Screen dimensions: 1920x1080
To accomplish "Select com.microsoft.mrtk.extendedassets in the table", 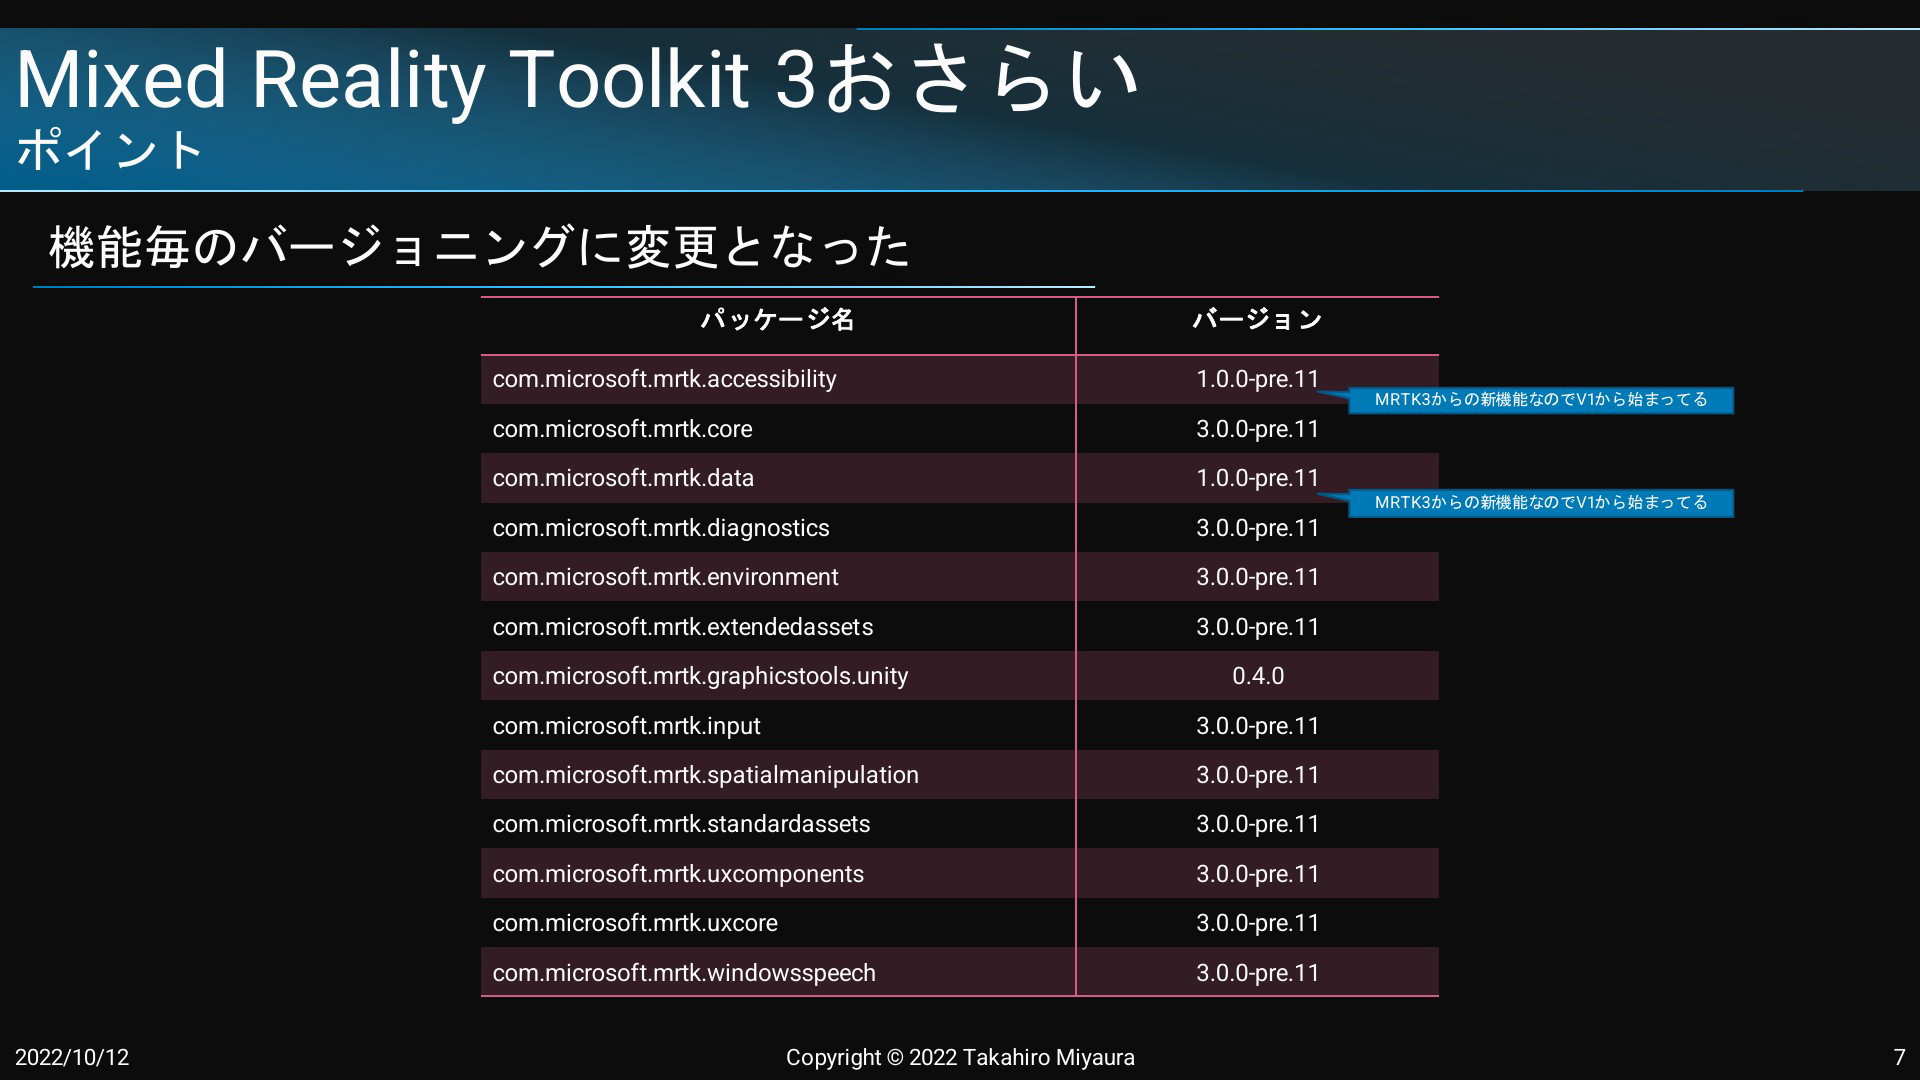I will pyautogui.click(x=682, y=627).
